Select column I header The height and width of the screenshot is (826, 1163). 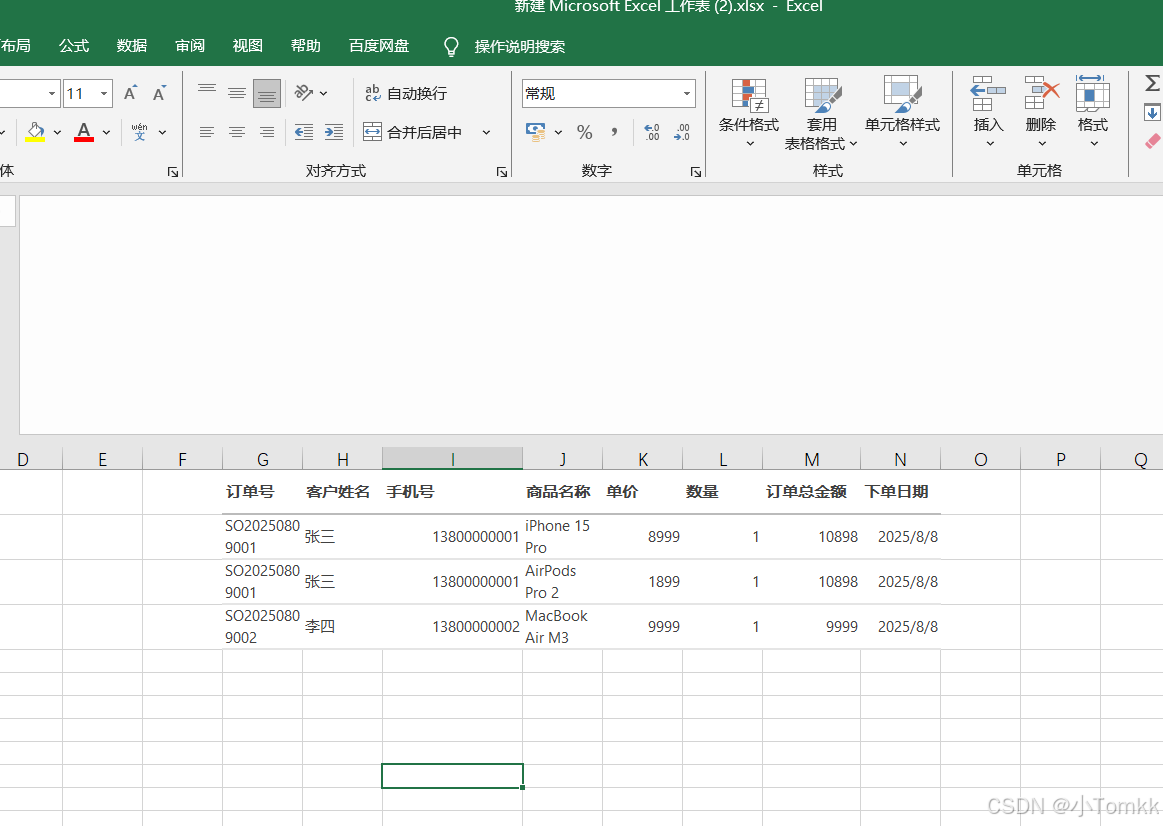click(452, 459)
